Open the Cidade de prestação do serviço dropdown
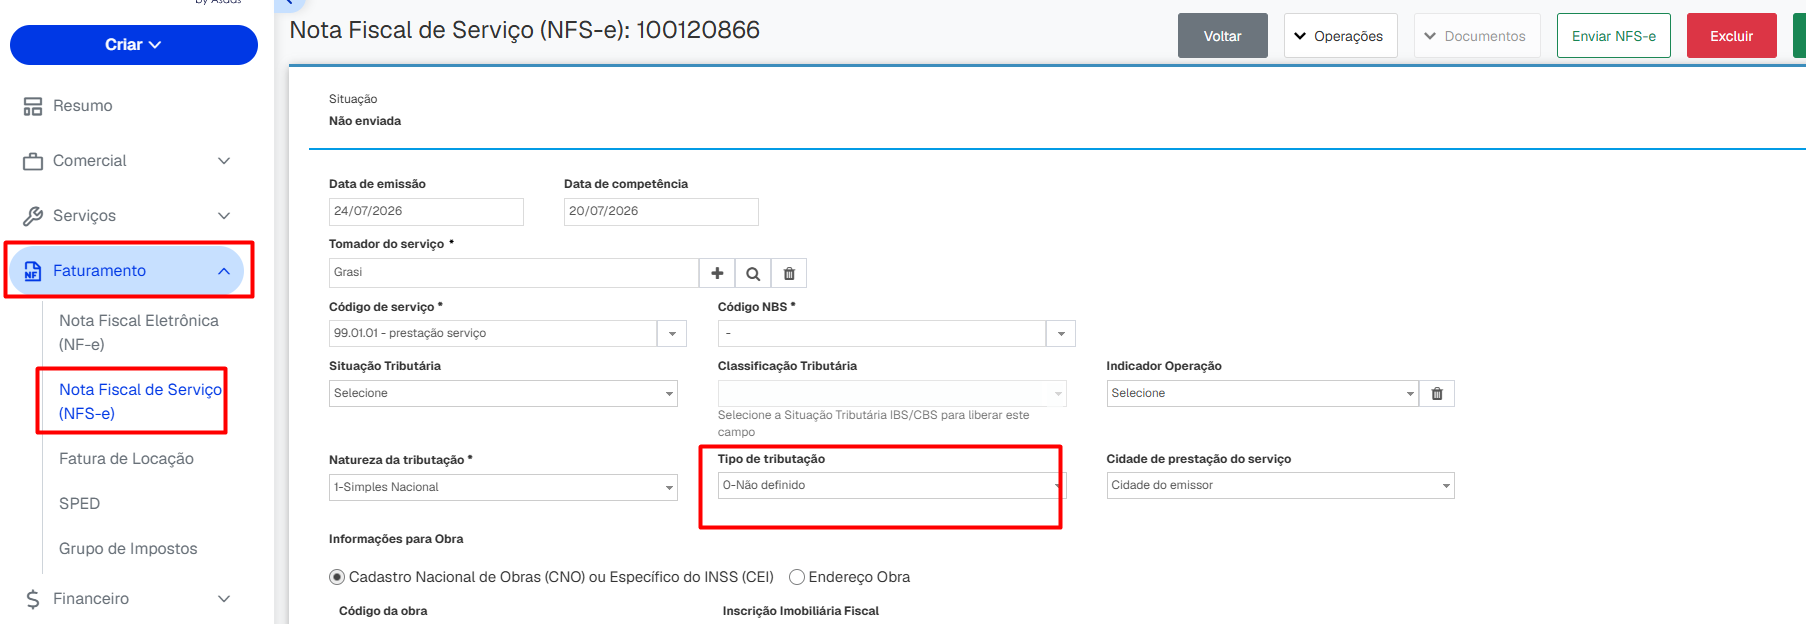The width and height of the screenshot is (1806, 624). pos(1280,485)
